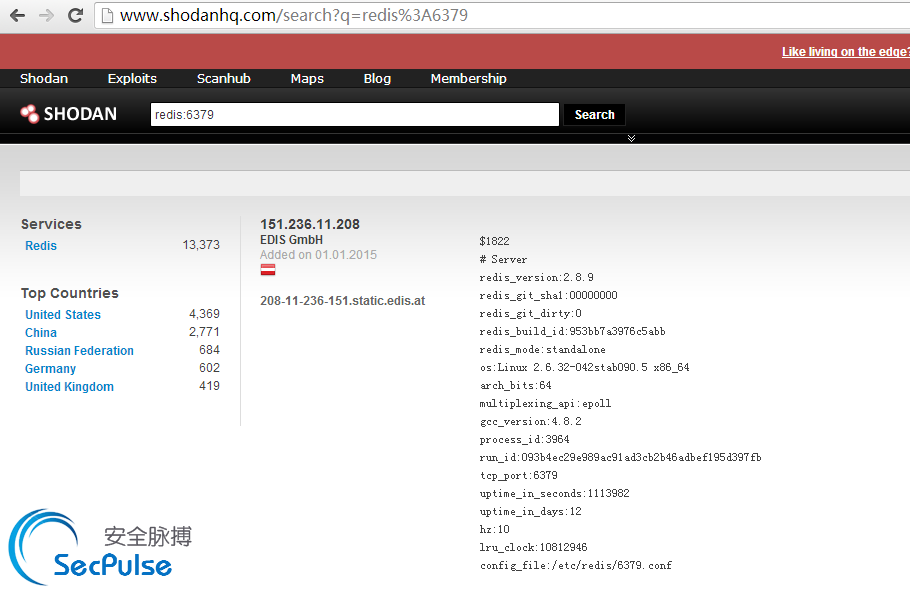The image size is (910, 591).
Task: Click the Germany count 602
Action: 210,368
